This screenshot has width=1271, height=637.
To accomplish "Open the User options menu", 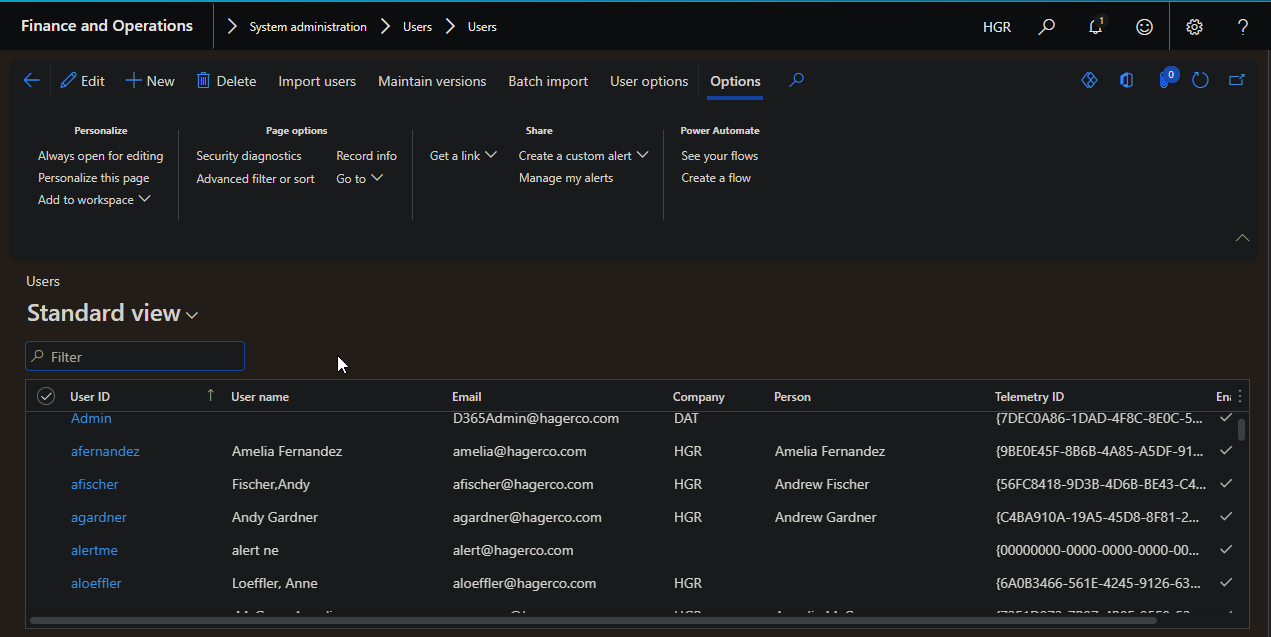I will coord(649,81).
